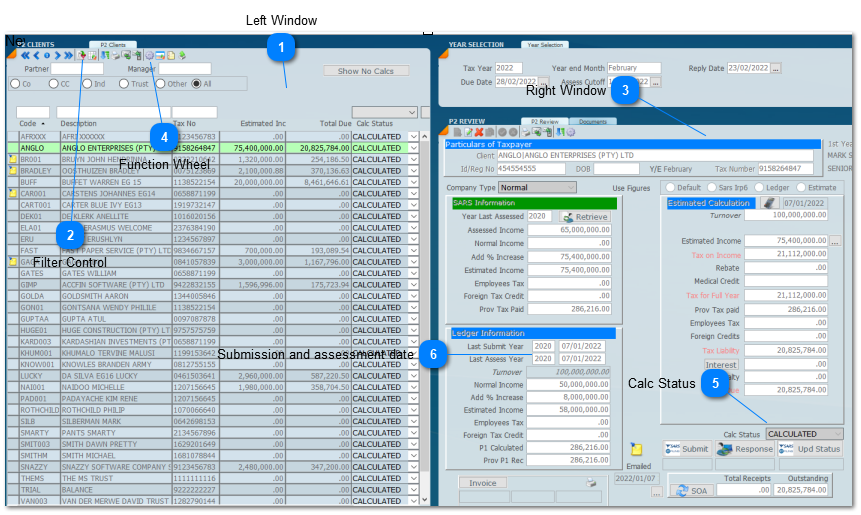861x515 pixels.
Task: Click the Interest button
Action: coord(721,365)
